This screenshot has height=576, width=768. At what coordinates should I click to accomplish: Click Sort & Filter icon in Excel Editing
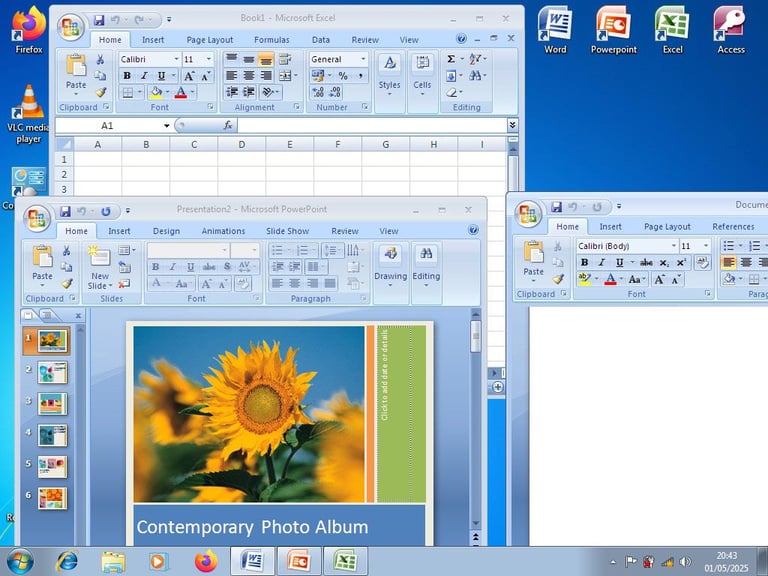tap(475, 59)
